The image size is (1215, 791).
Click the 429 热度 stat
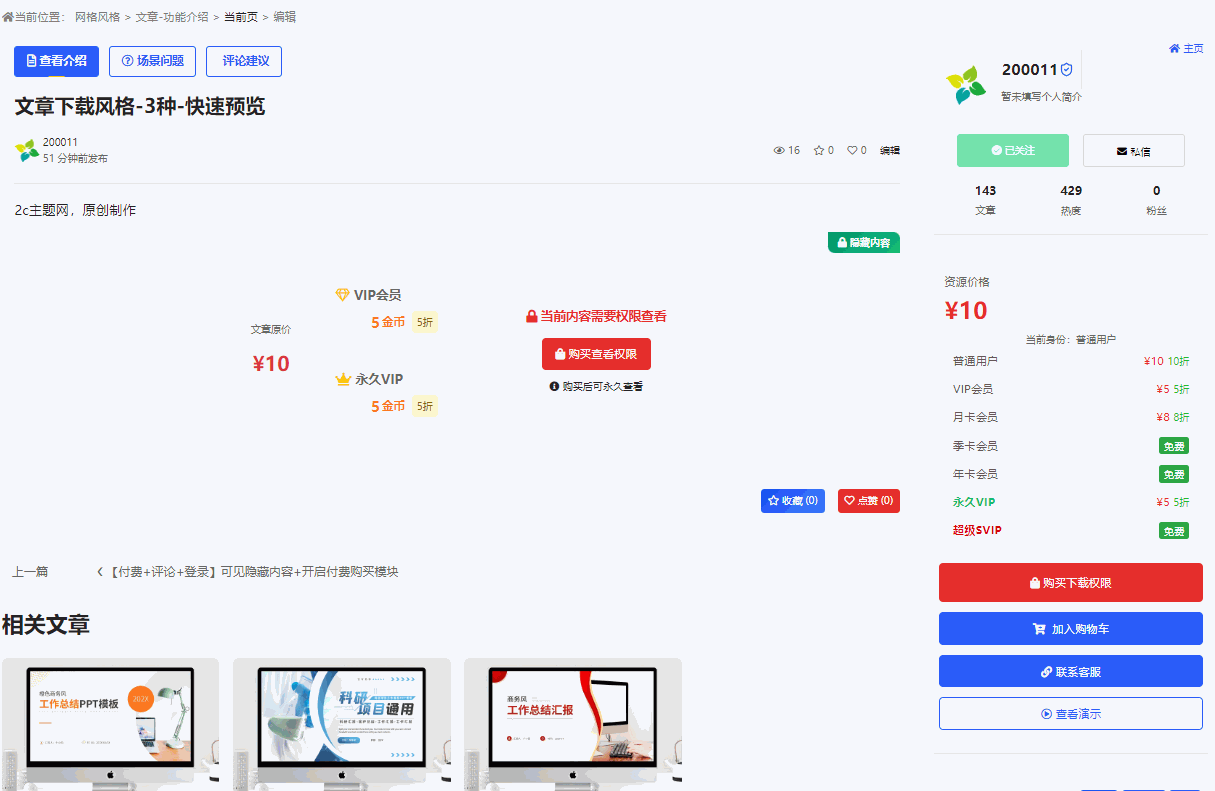[1071, 200]
